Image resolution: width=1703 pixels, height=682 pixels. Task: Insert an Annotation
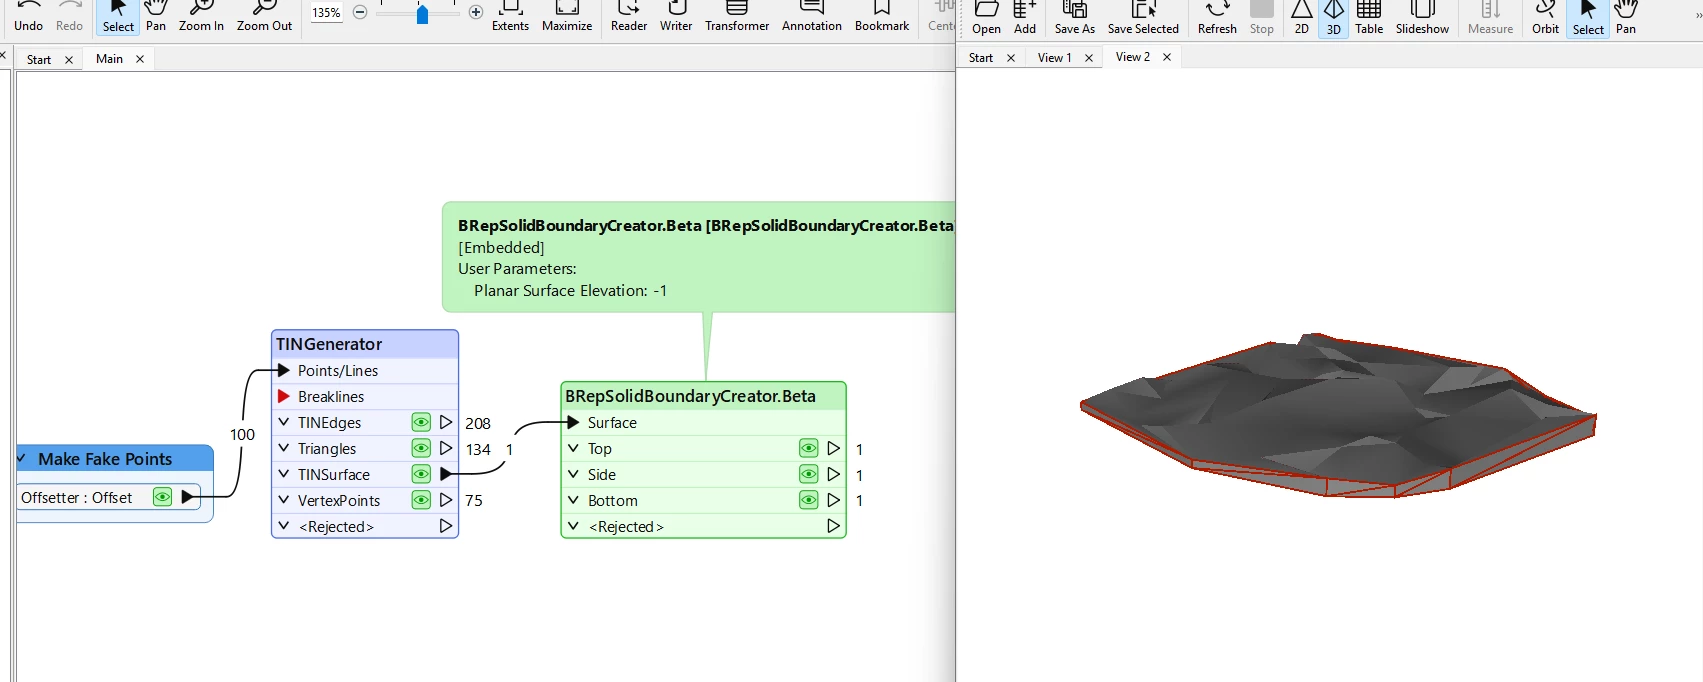(812, 17)
